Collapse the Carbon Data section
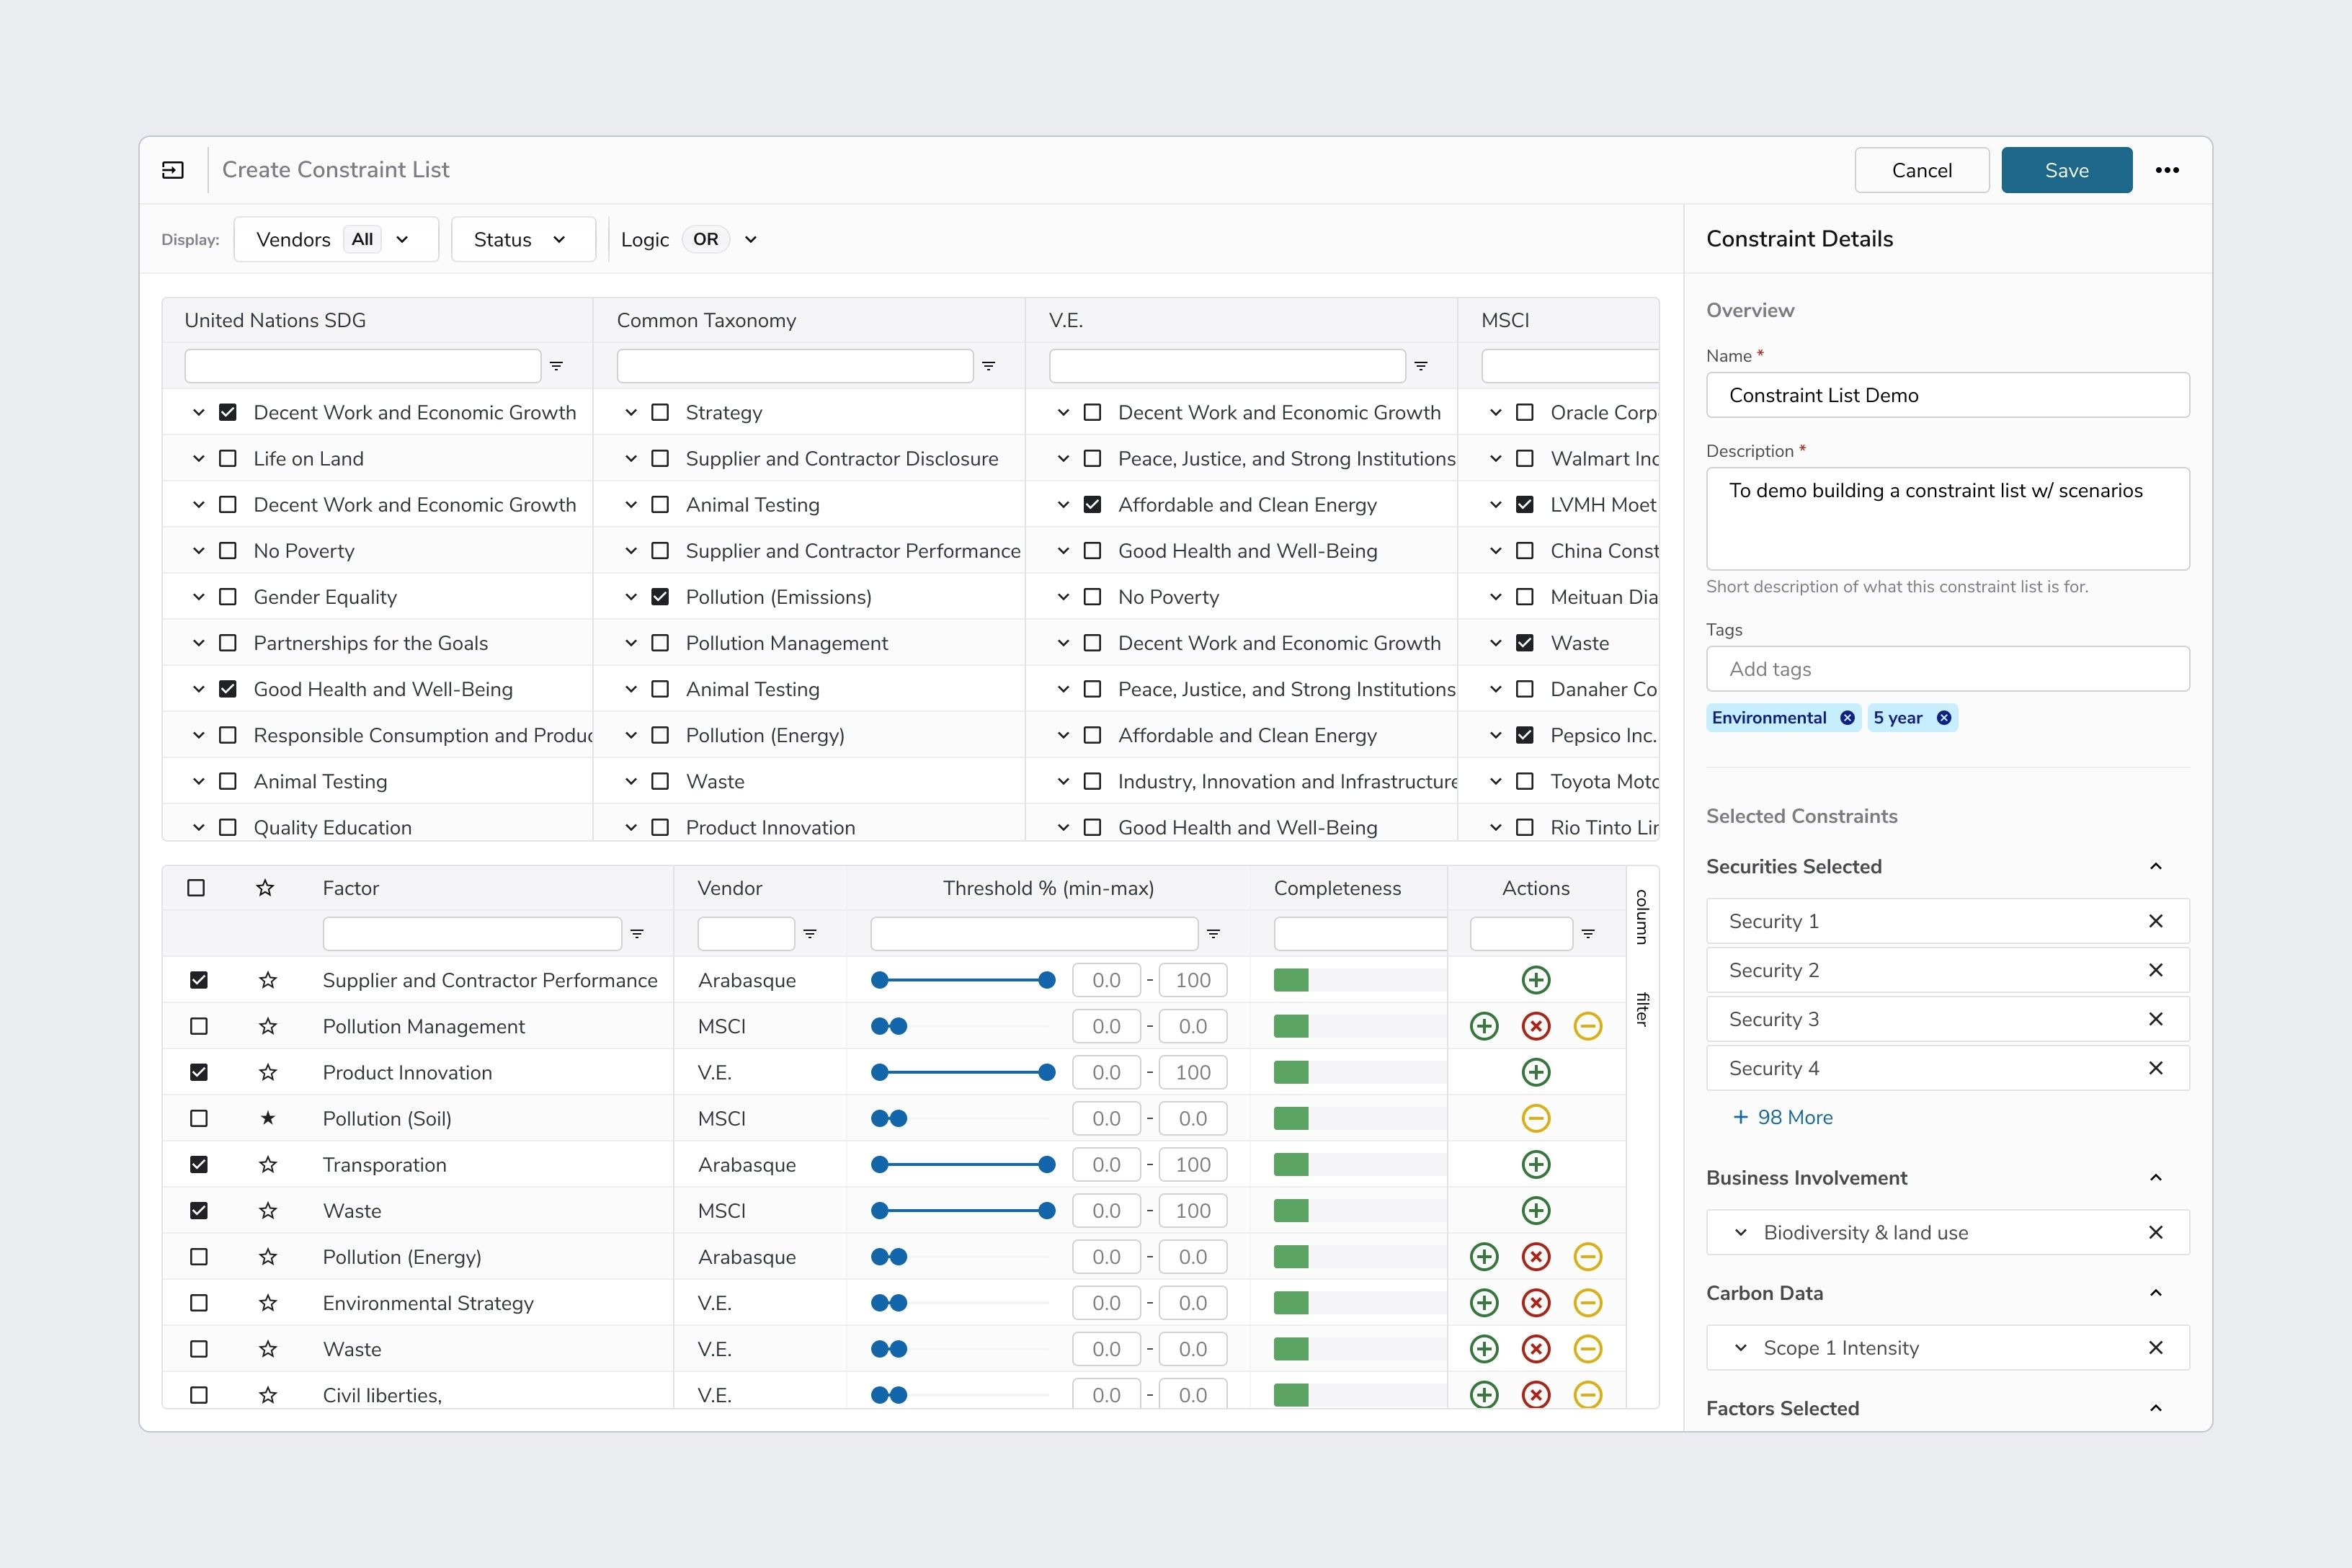Image resolution: width=2352 pixels, height=1568 pixels. (2156, 1293)
